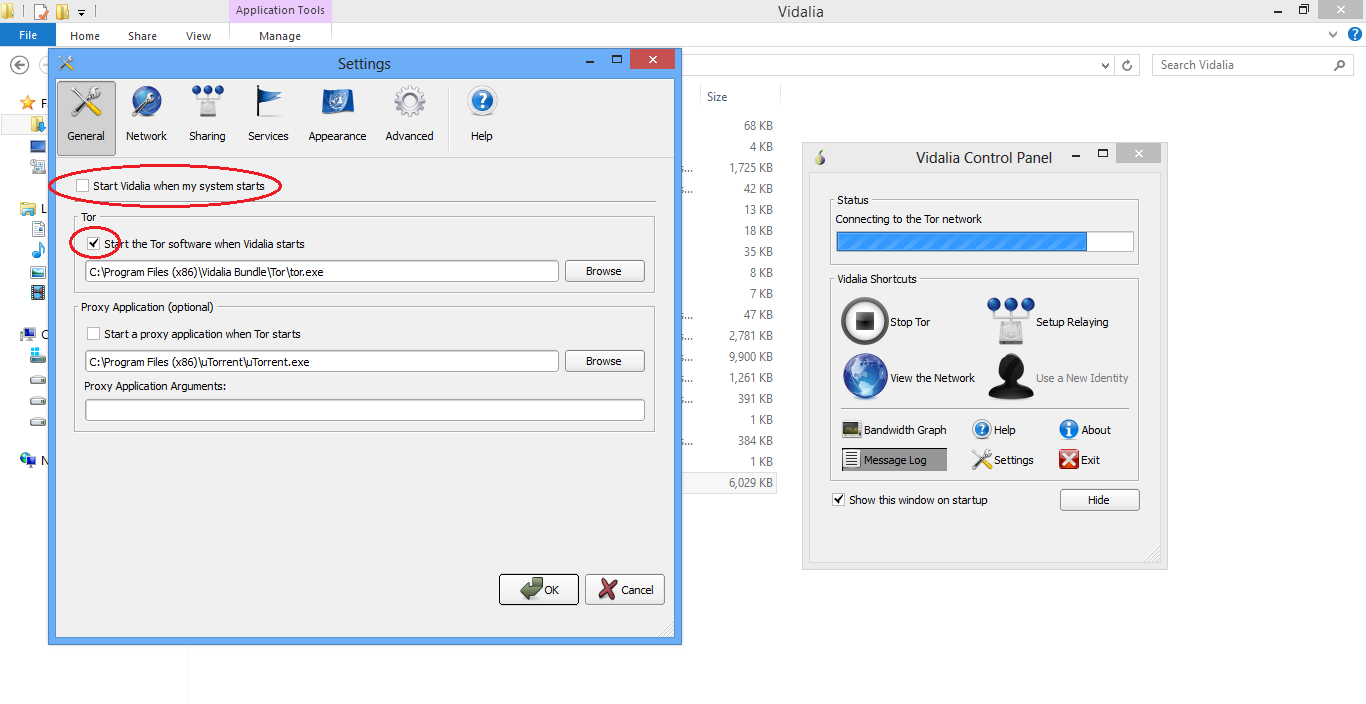
Task: Open the Quick Access Toolbar customize arrow
Action: tap(81, 13)
